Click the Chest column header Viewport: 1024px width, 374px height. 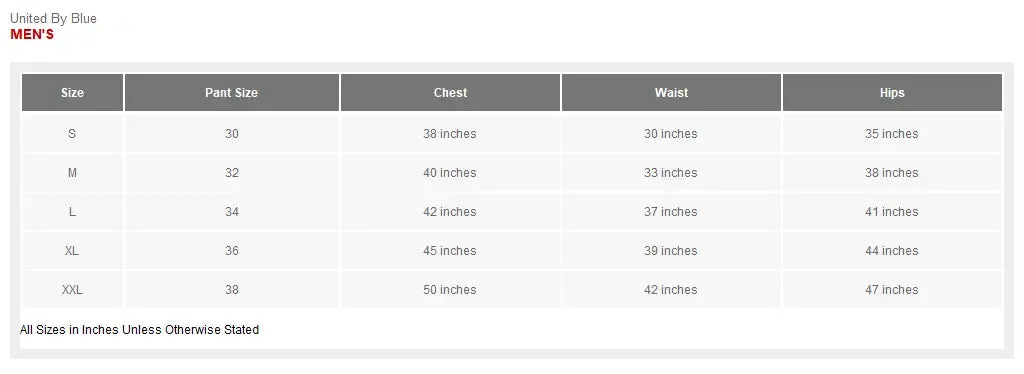[450, 93]
